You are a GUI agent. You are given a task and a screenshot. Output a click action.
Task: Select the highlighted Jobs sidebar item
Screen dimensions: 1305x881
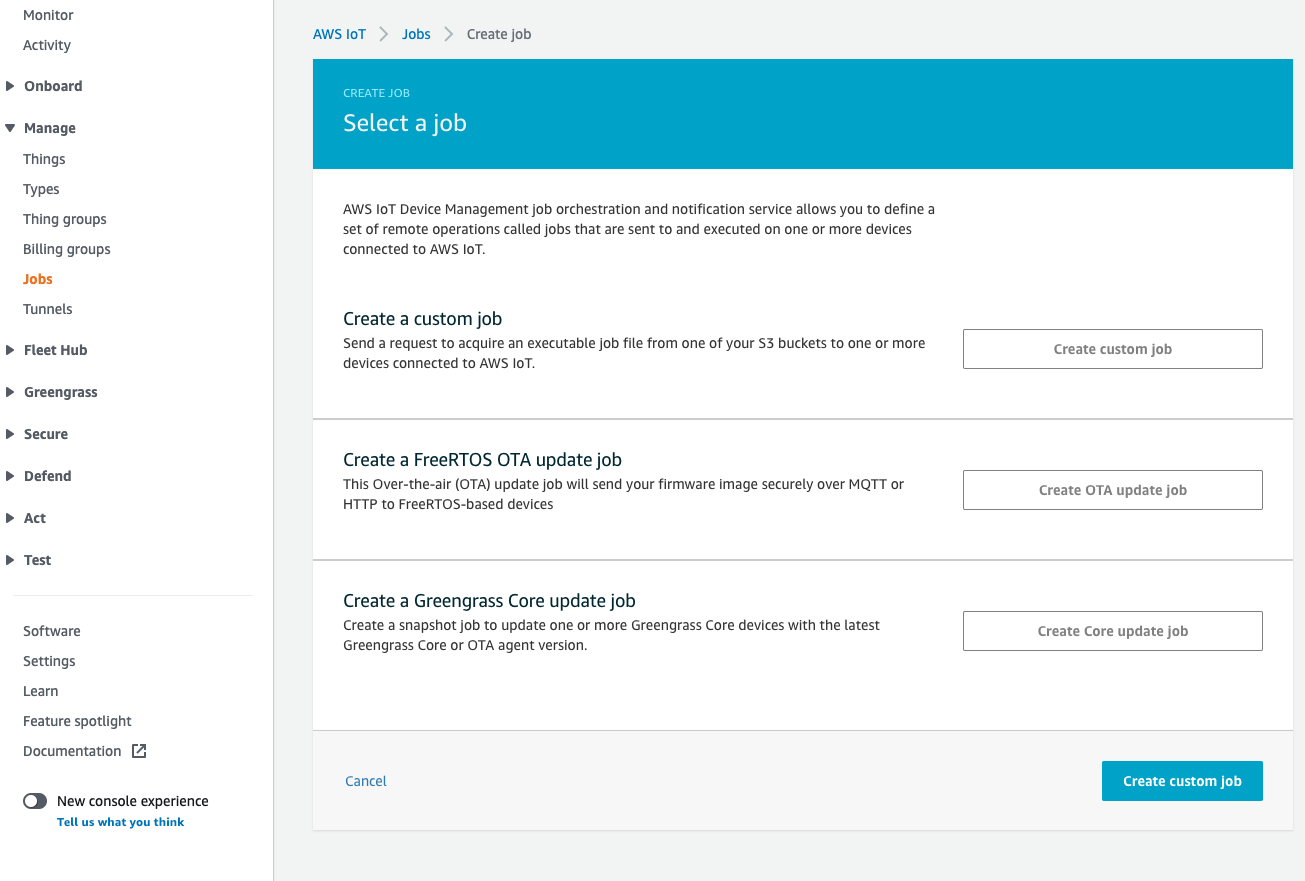(x=38, y=279)
